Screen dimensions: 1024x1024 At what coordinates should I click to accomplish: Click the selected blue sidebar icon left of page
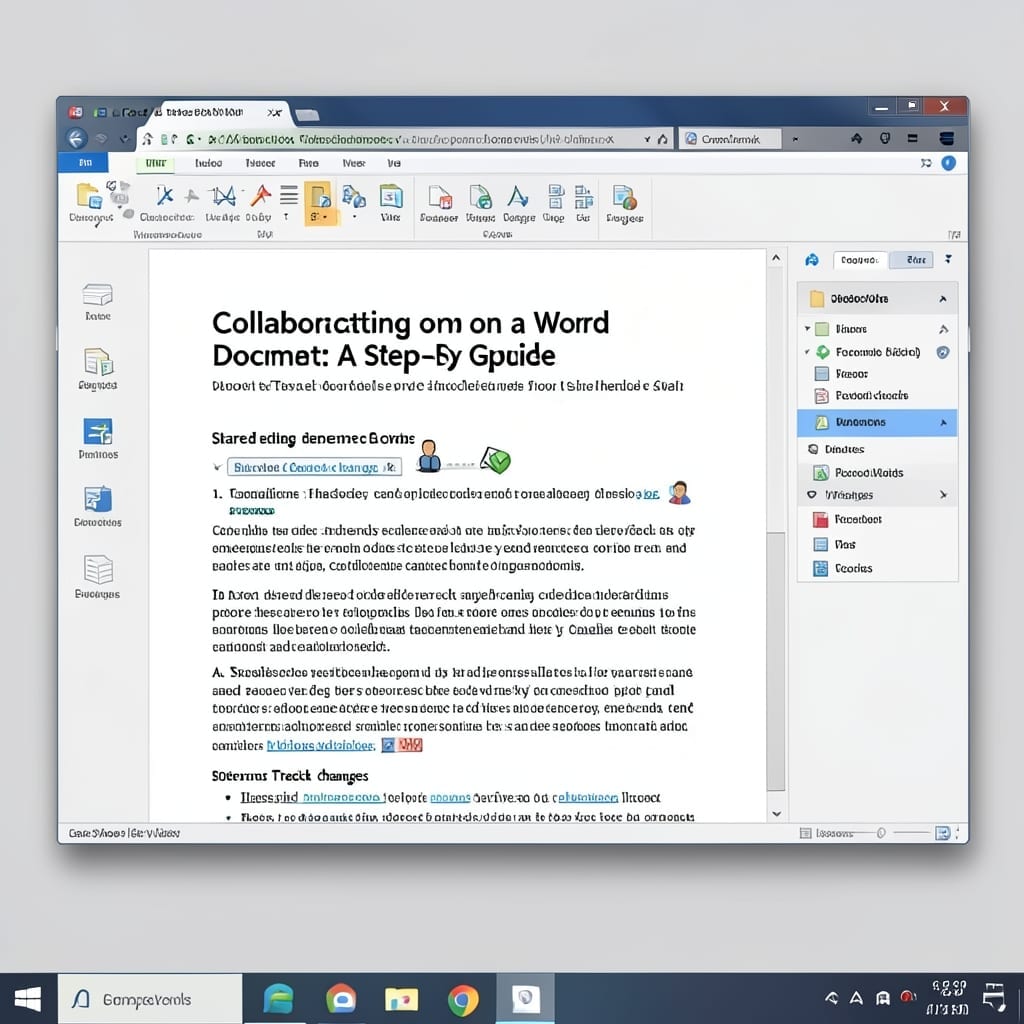(98, 431)
